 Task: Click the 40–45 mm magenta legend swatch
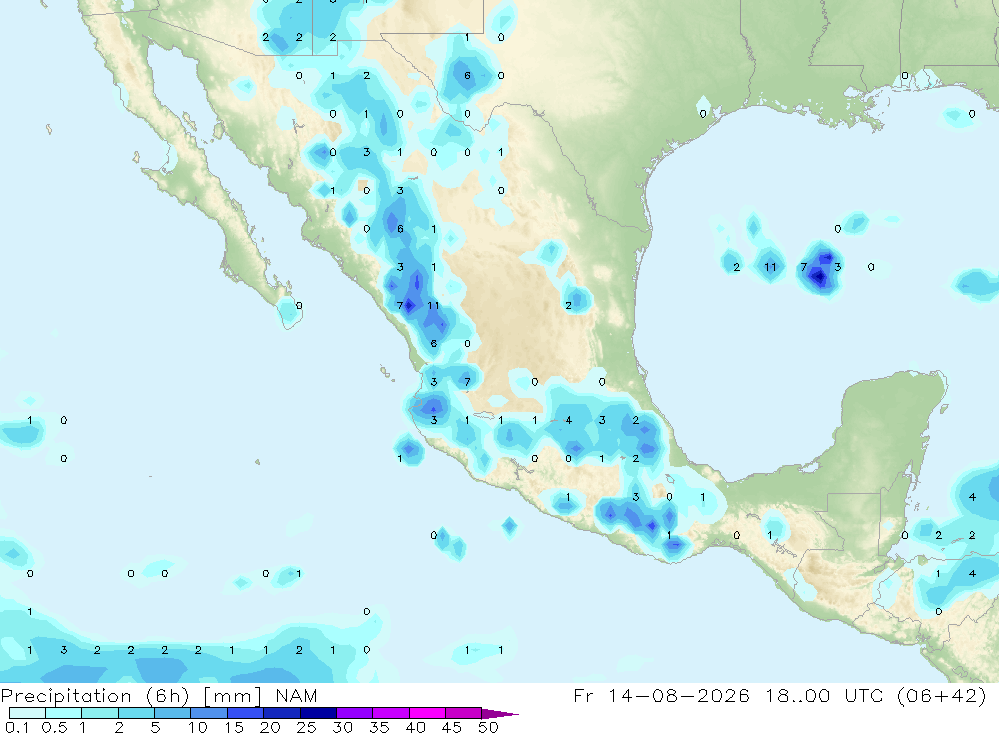click(427, 713)
